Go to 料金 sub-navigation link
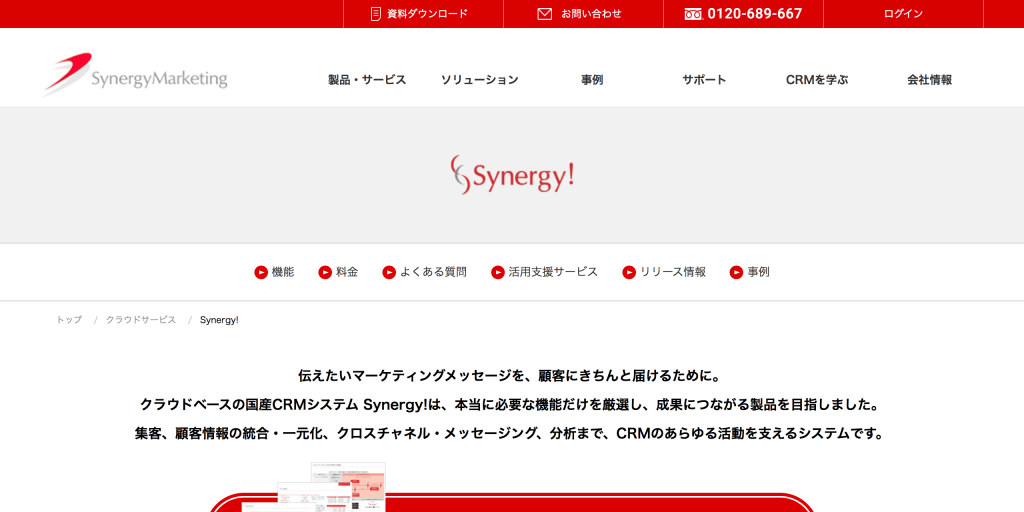Viewport: 1024px width, 512px height. tap(347, 272)
